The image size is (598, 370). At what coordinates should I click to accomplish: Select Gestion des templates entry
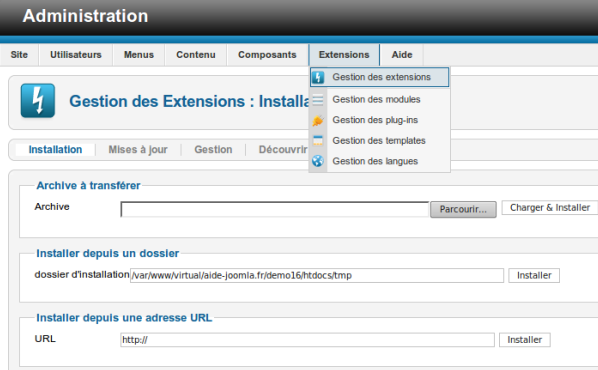point(379,141)
